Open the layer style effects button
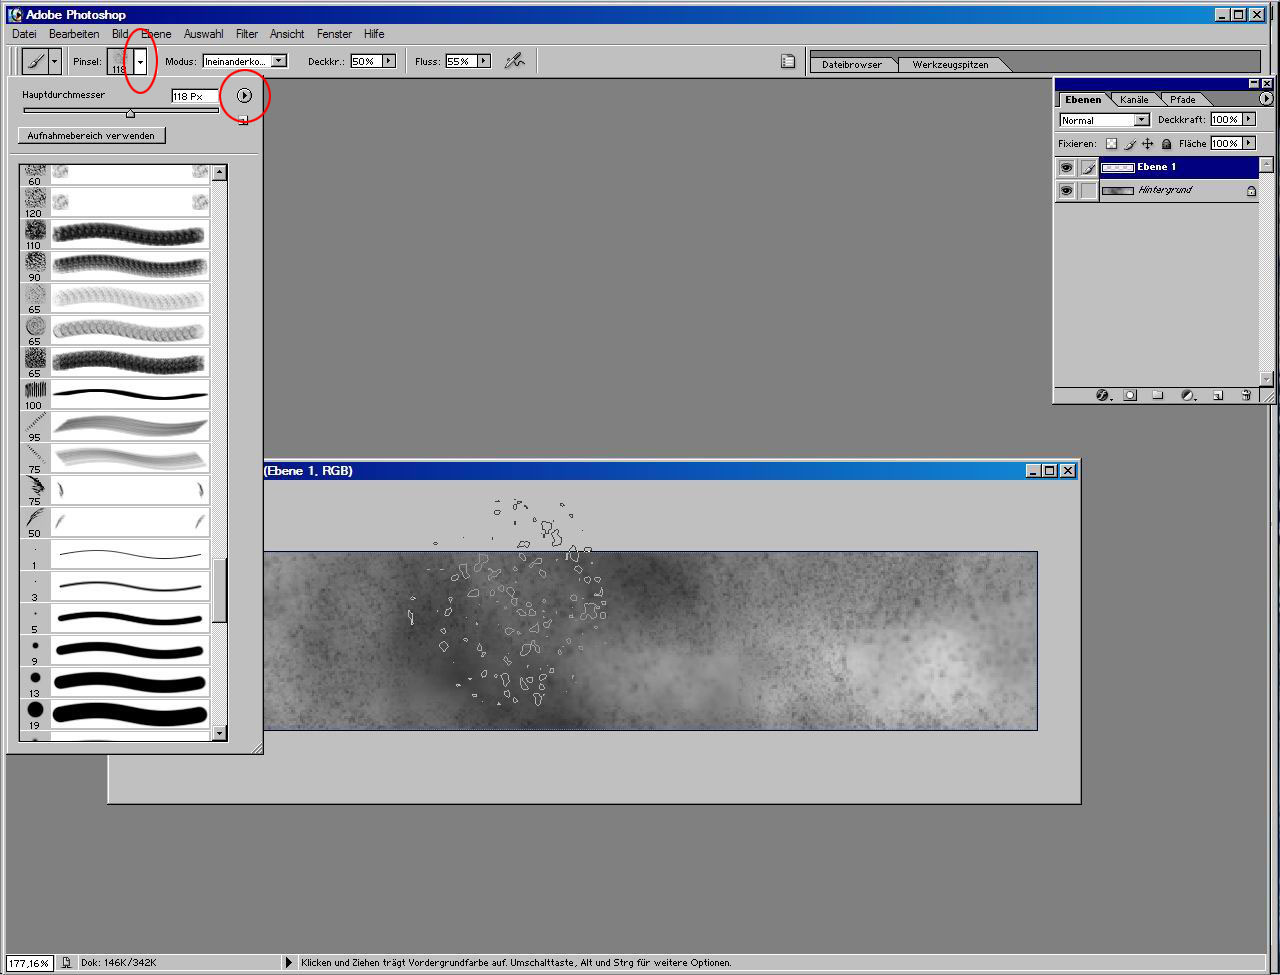The height and width of the screenshot is (975, 1280). coord(1103,395)
